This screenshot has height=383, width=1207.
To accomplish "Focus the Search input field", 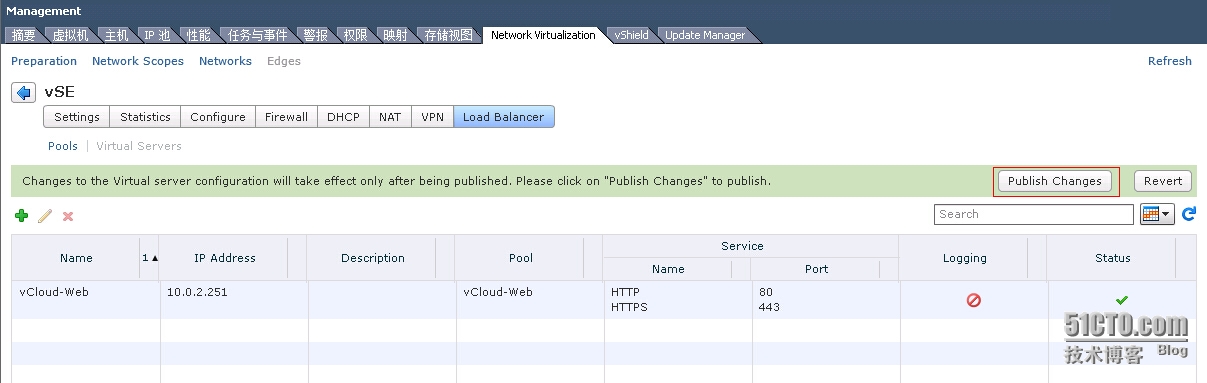I will coord(1034,214).
